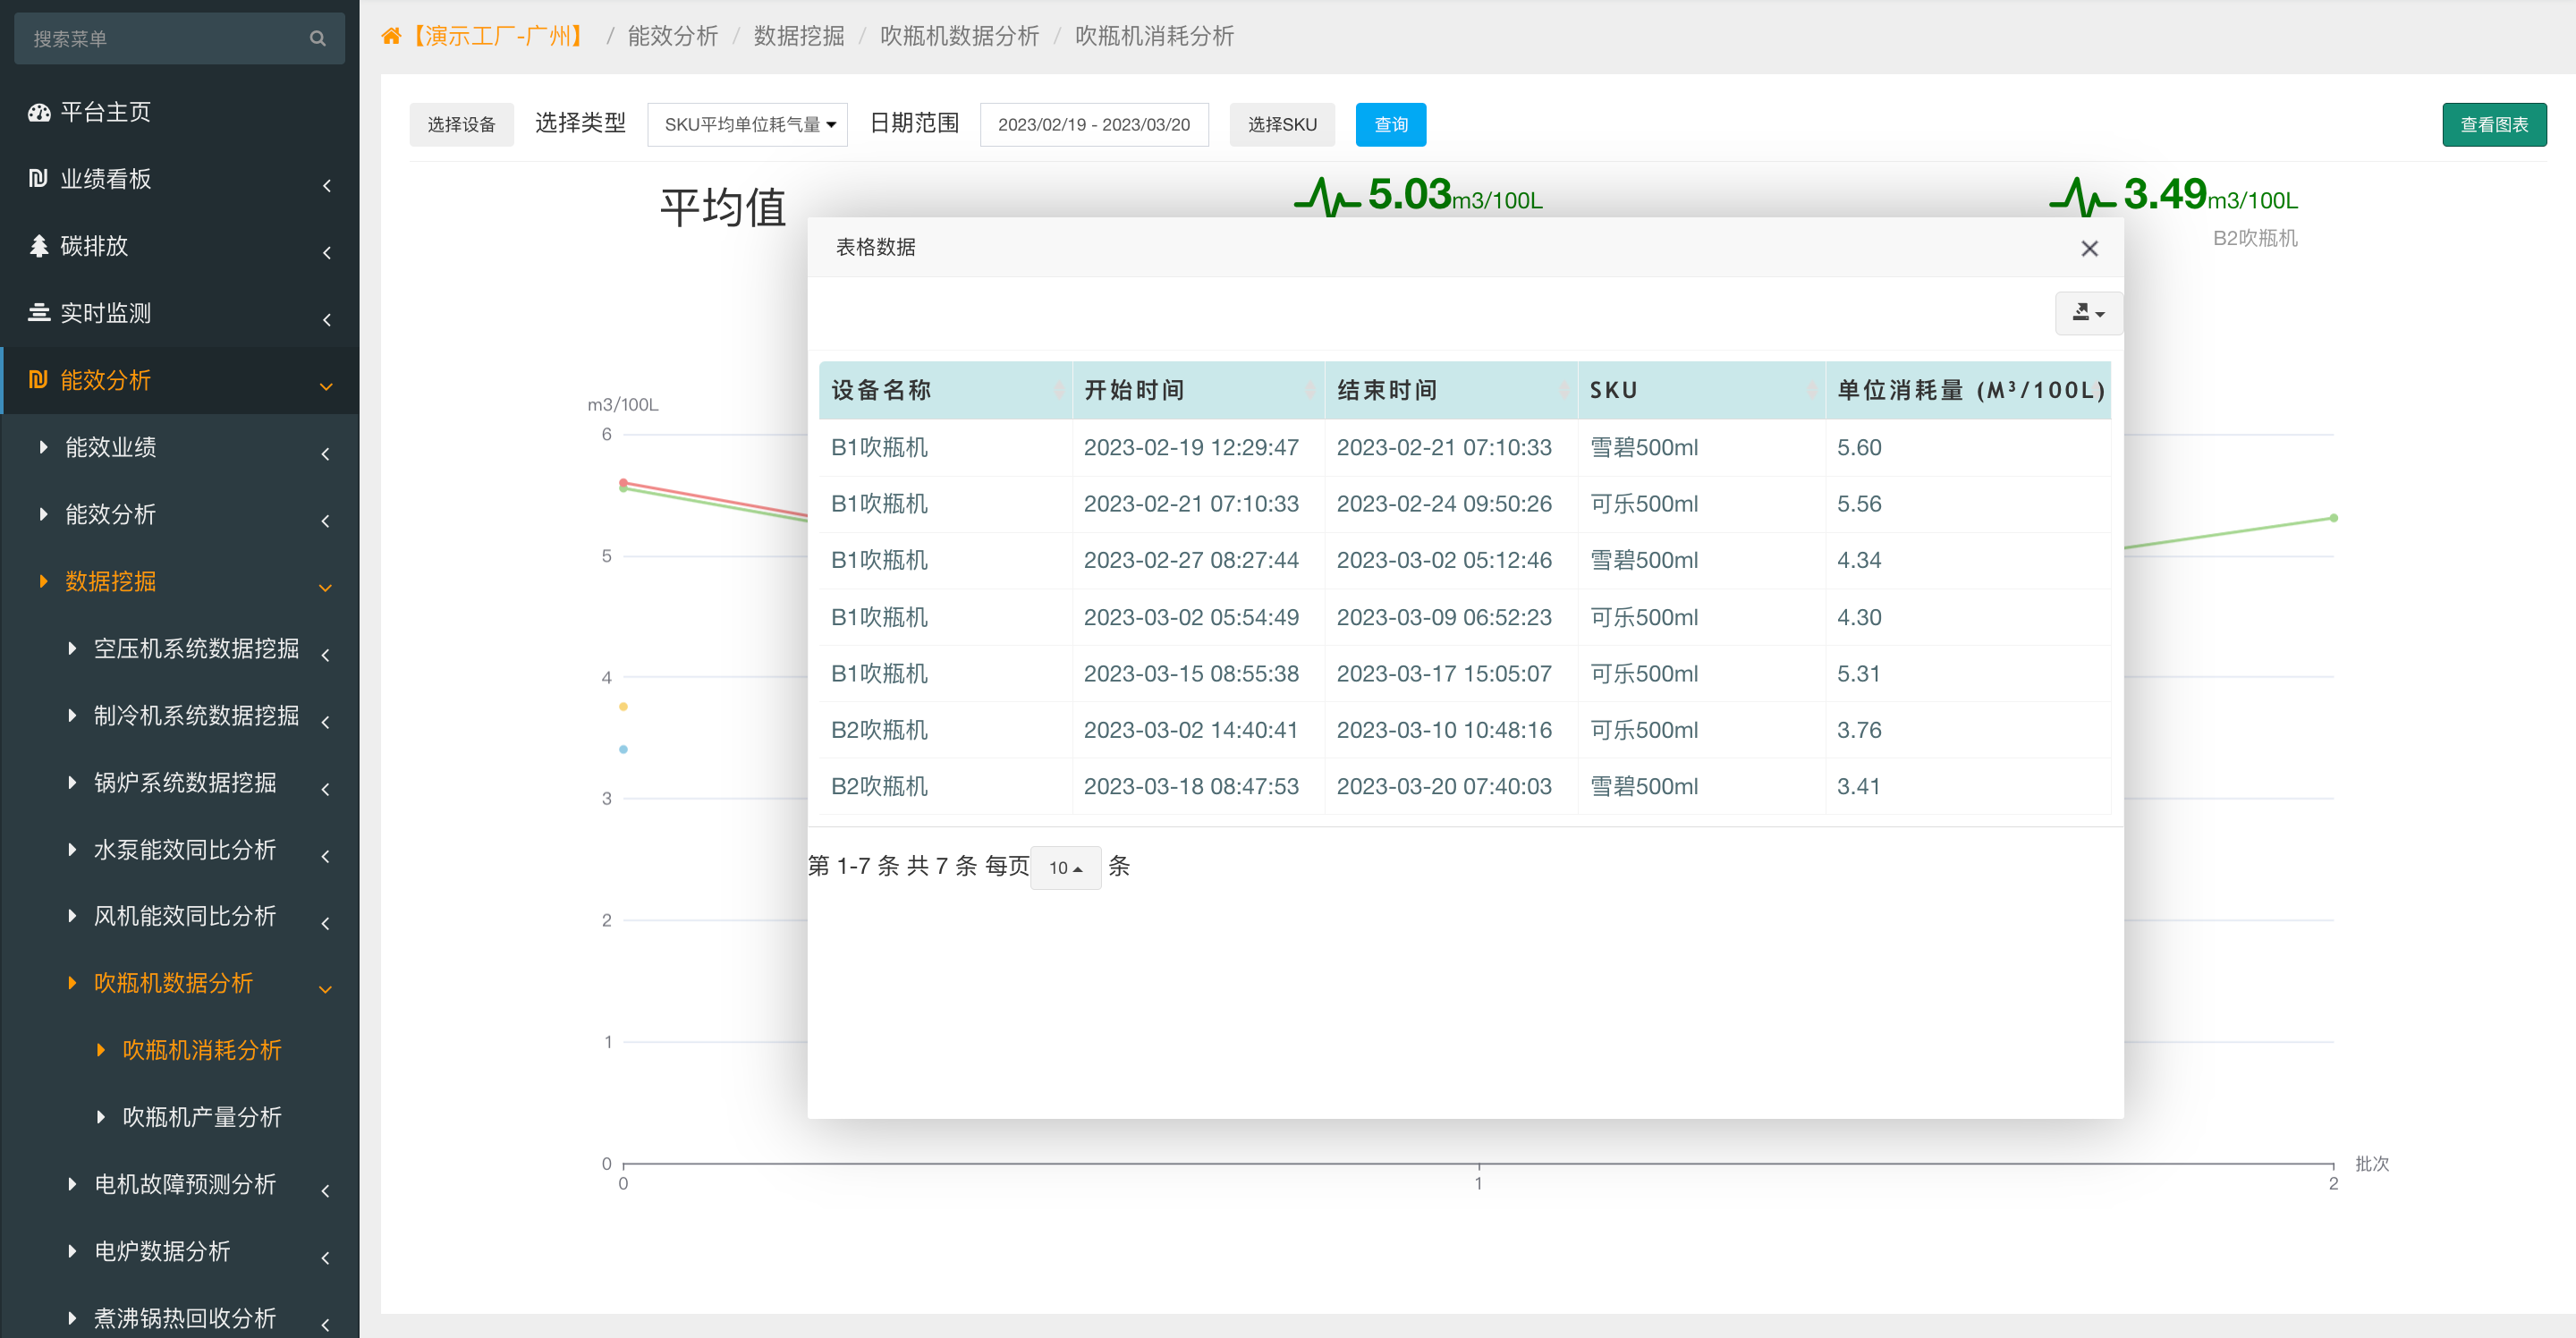Sort by SKU column header

tap(1701, 390)
